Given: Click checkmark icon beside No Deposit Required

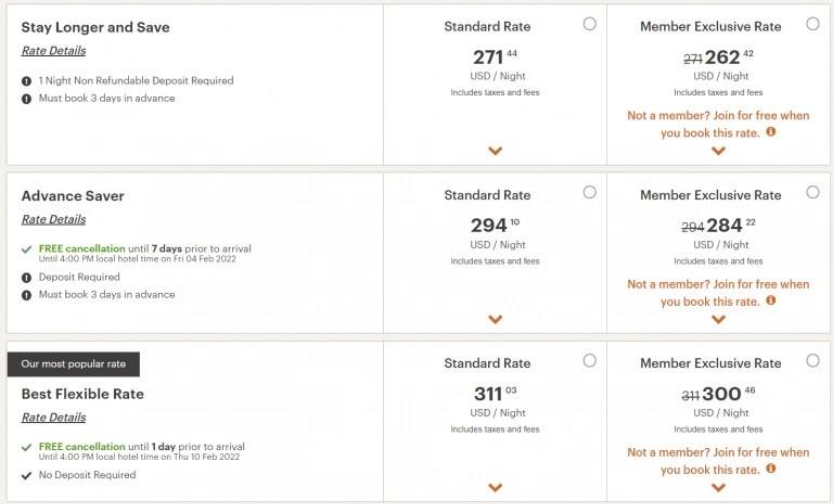Looking at the screenshot, I should coord(26,475).
